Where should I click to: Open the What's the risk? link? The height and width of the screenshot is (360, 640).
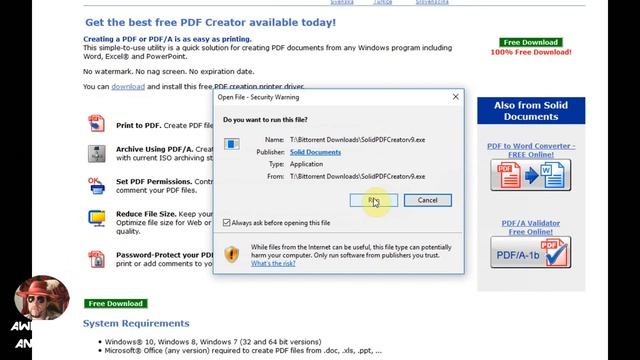[x=273, y=263]
